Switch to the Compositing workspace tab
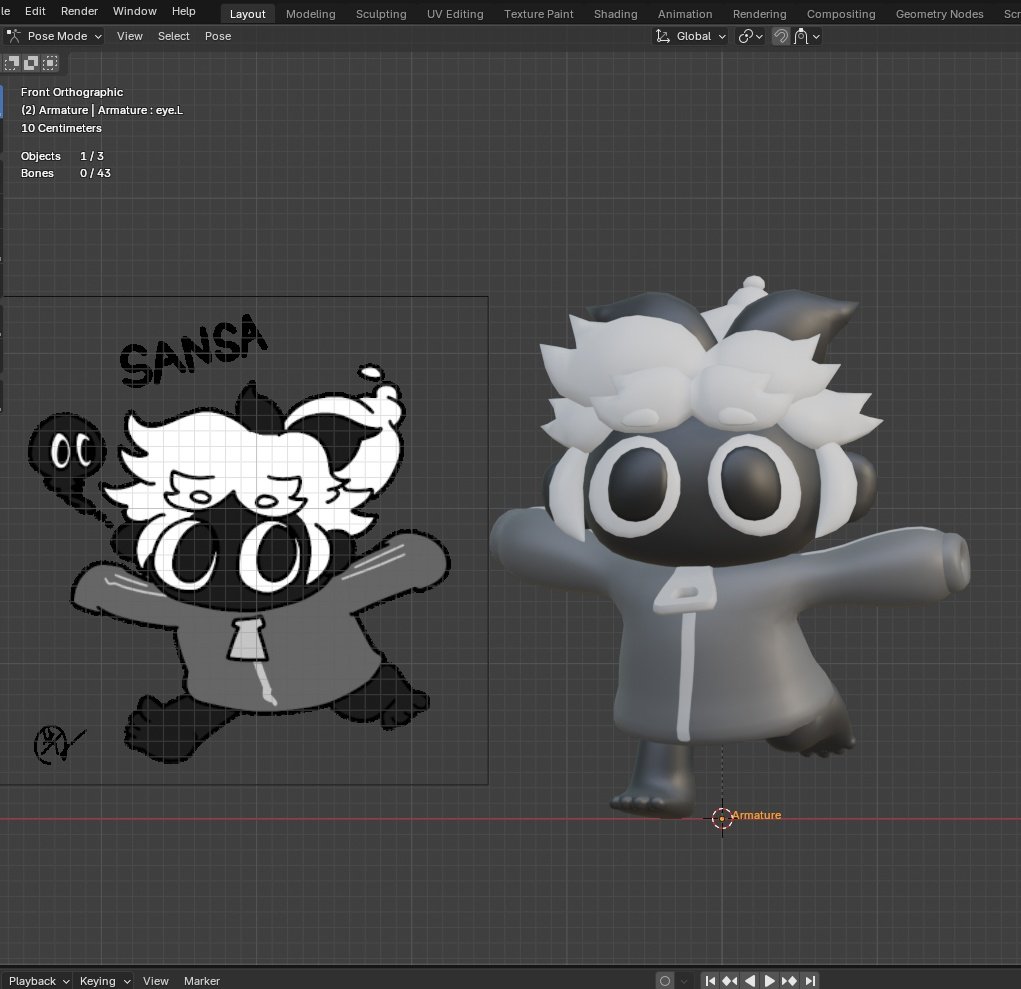This screenshot has height=989, width=1021. click(841, 14)
